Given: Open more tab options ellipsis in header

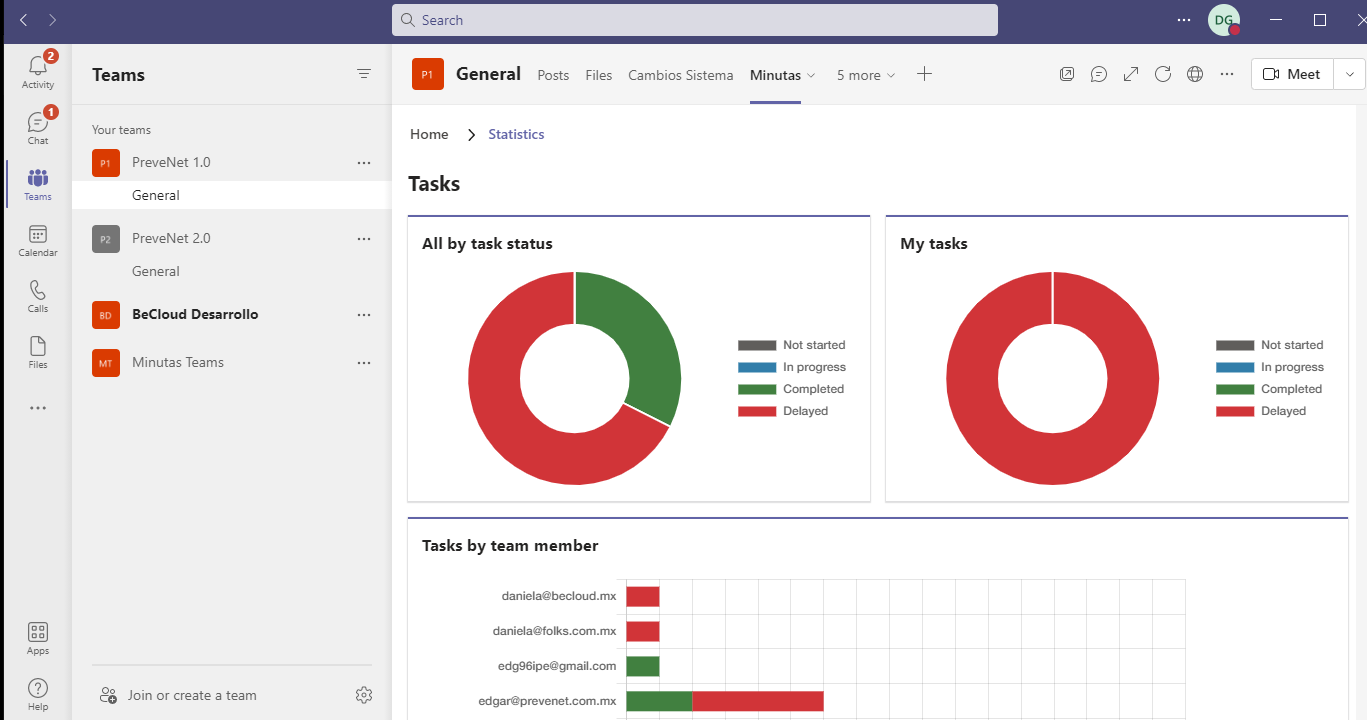Looking at the screenshot, I should pyautogui.click(x=1227, y=74).
